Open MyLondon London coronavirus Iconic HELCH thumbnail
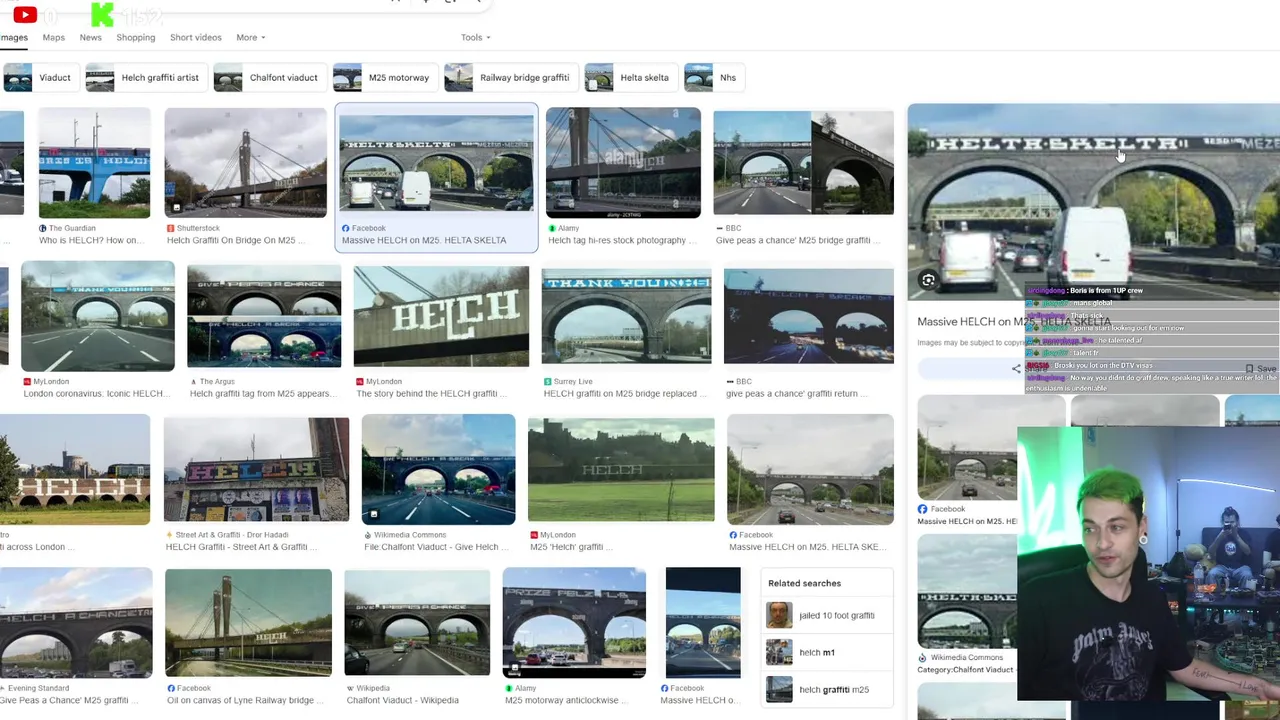1280x720 pixels. click(x=98, y=316)
